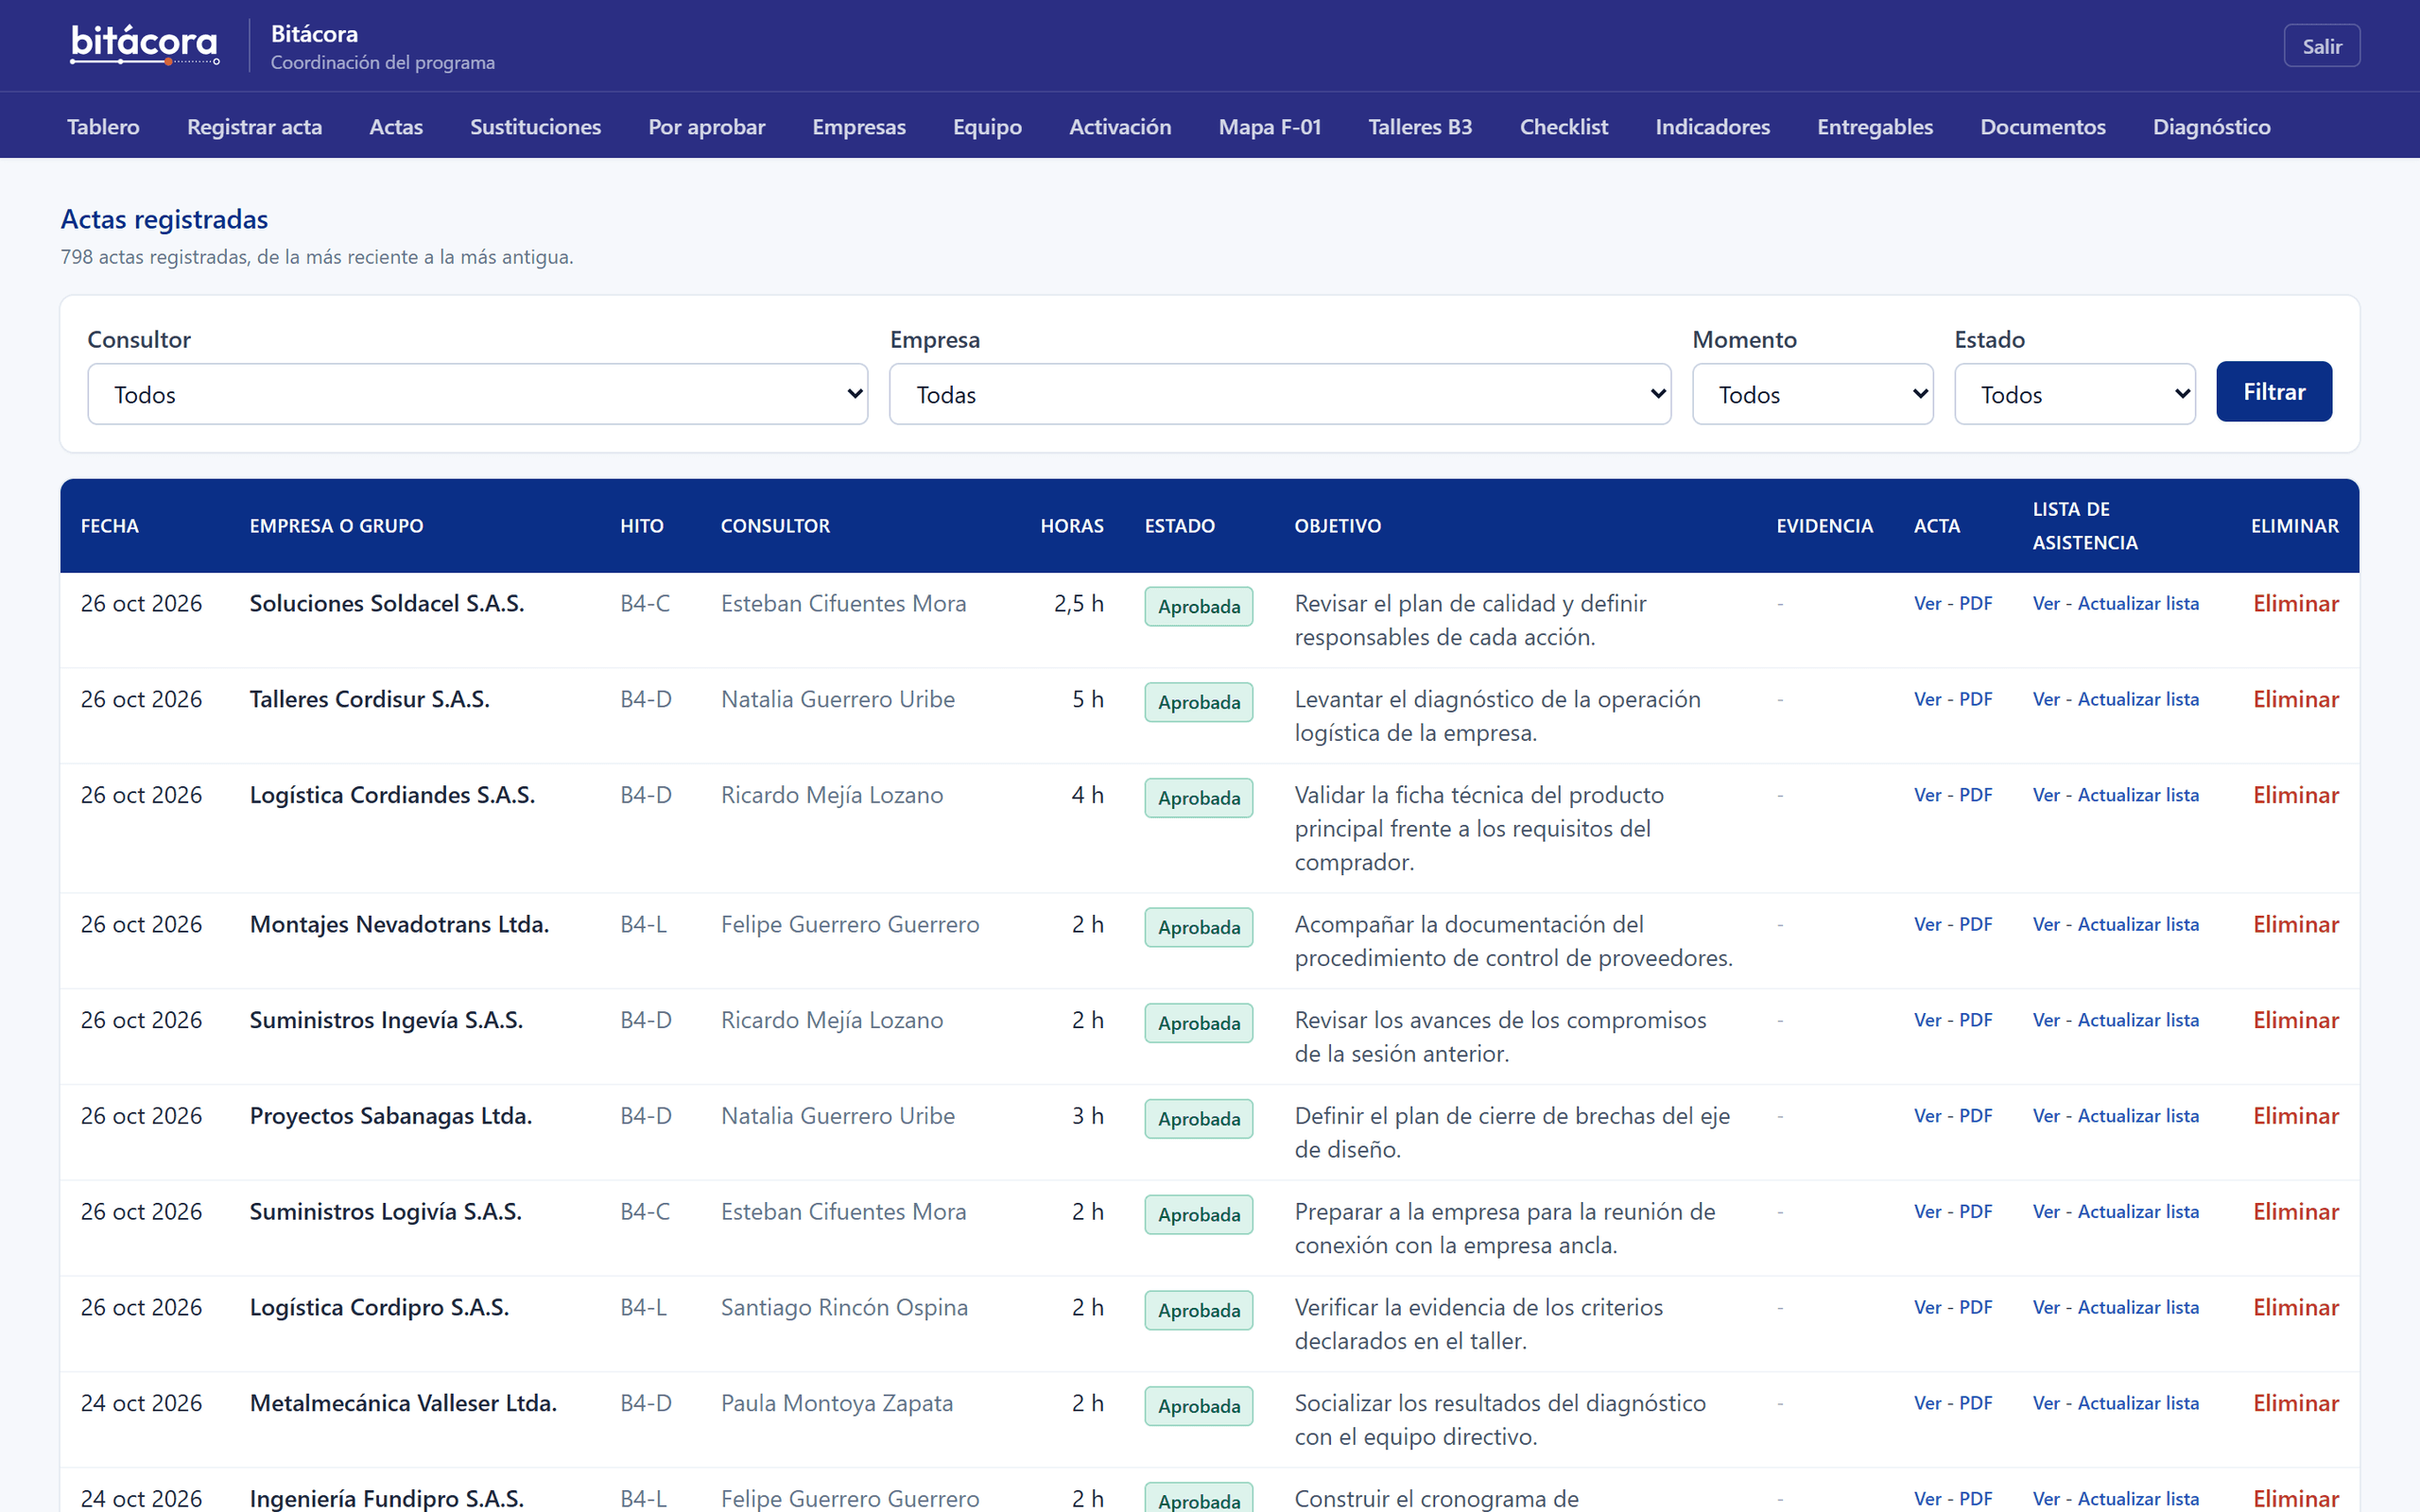This screenshot has height=1512, width=2420.
Task: Open the Tablero nav item
Action: [x=103, y=127]
